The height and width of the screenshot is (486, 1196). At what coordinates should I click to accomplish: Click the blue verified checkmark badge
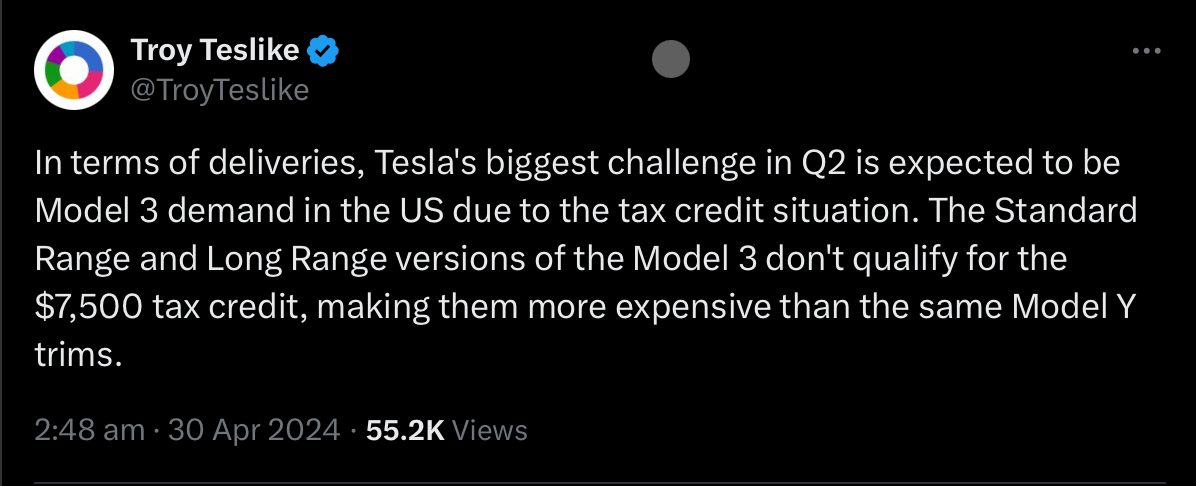click(322, 50)
